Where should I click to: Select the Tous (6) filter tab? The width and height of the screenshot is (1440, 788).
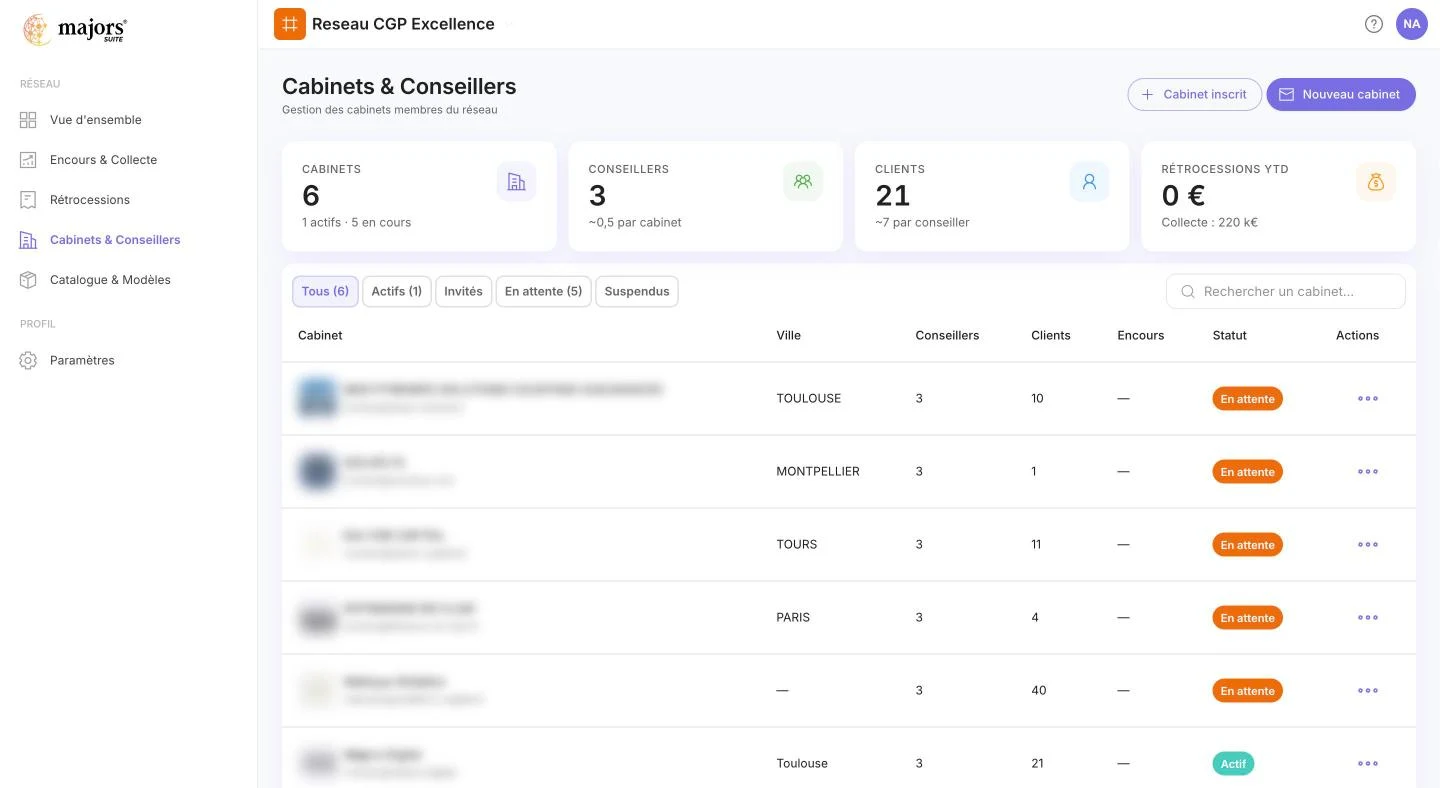pos(325,291)
